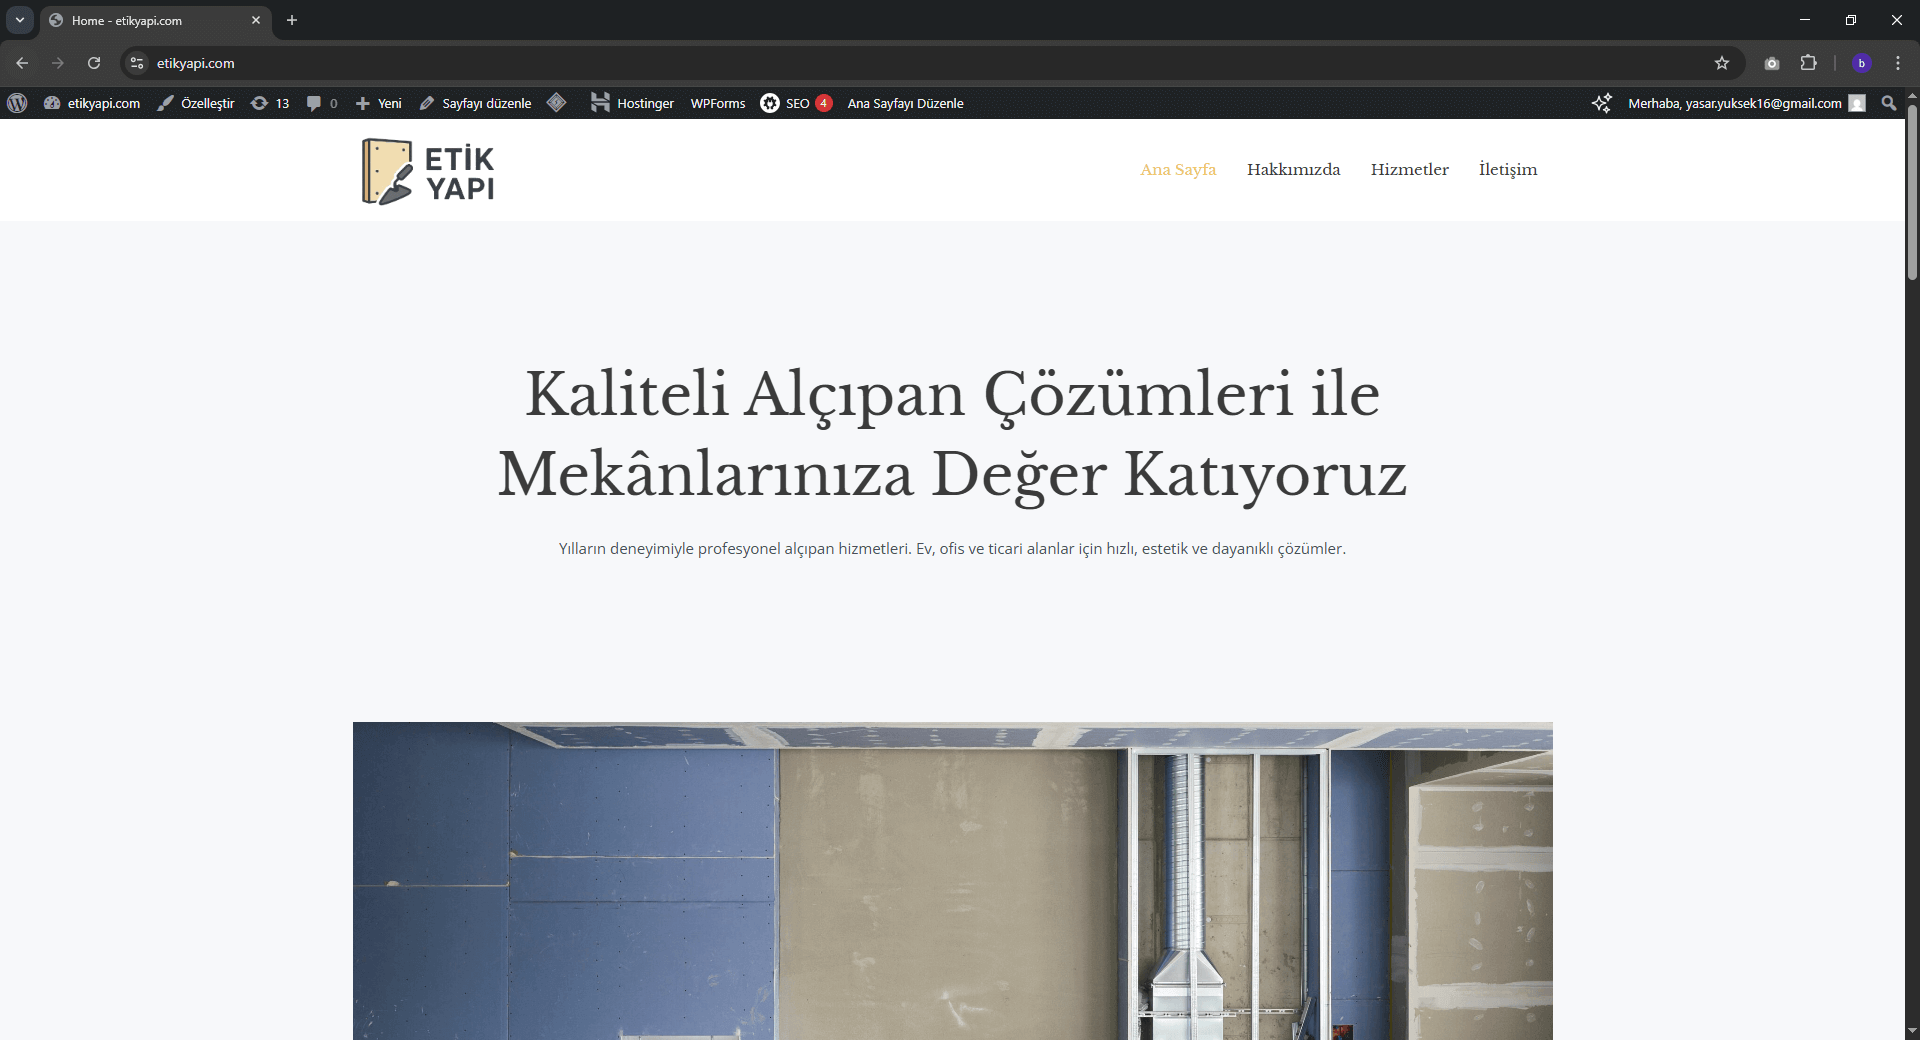The height and width of the screenshot is (1040, 1920).
Task: Open the tab search chevron
Action: (19, 20)
